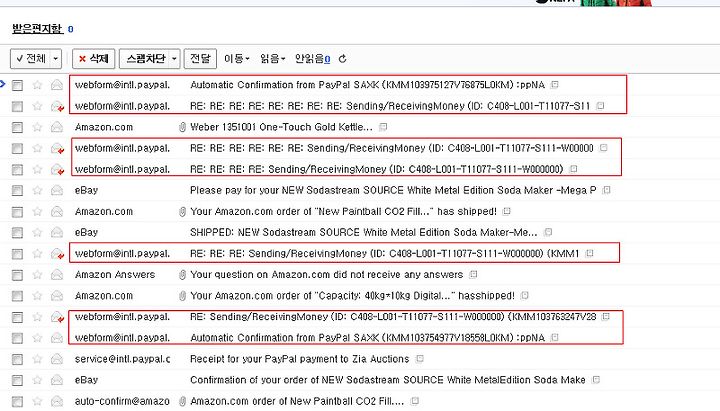This screenshot has height=411, width=720.
Task: Refresh the inbox list
Action: pyautogui.click(x=342, y=59)
